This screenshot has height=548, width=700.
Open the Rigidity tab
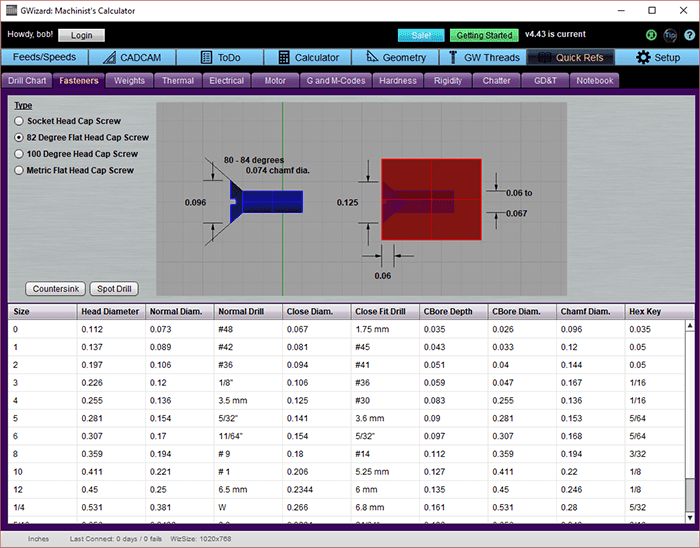tap(448, 81)
